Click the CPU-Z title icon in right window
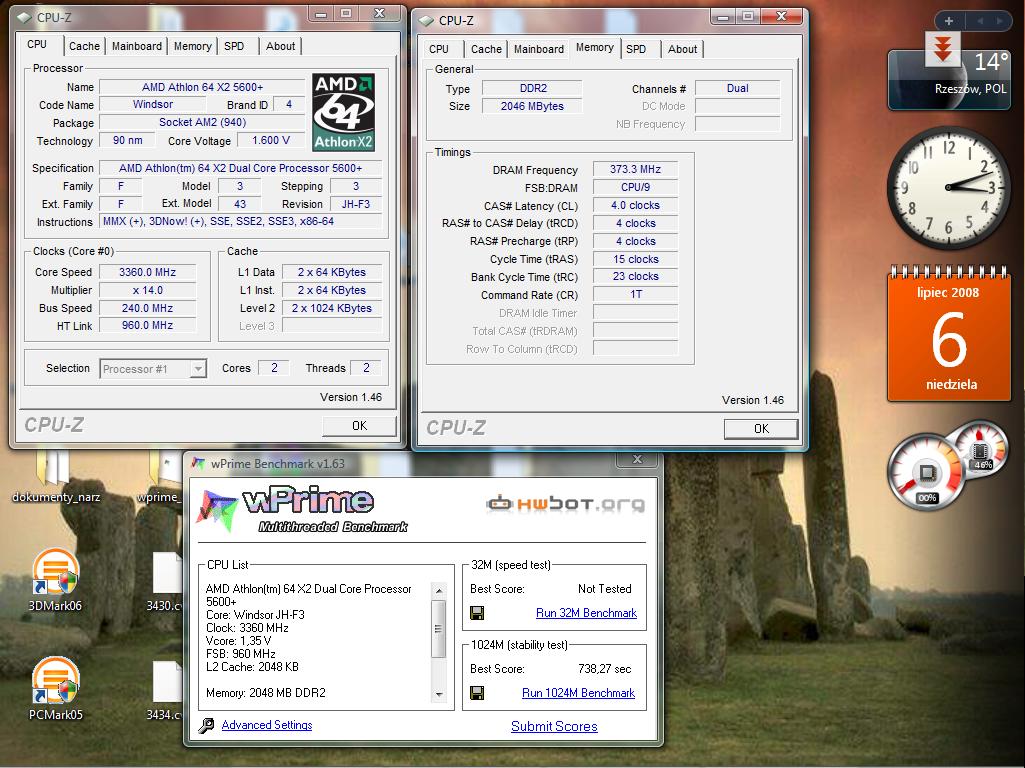This screenshot has width=1025, height=768. [427, 21]
